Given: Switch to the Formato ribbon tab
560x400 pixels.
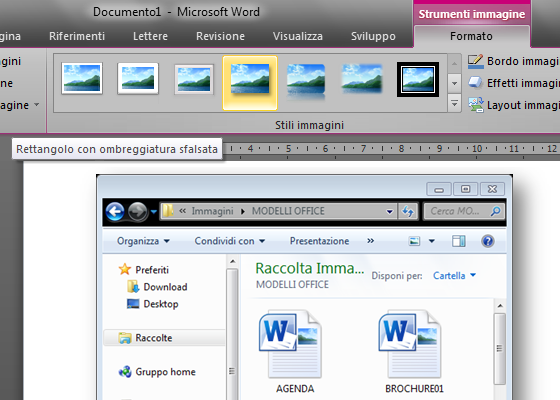Looking at the screenshot, I should coord(471,36).
